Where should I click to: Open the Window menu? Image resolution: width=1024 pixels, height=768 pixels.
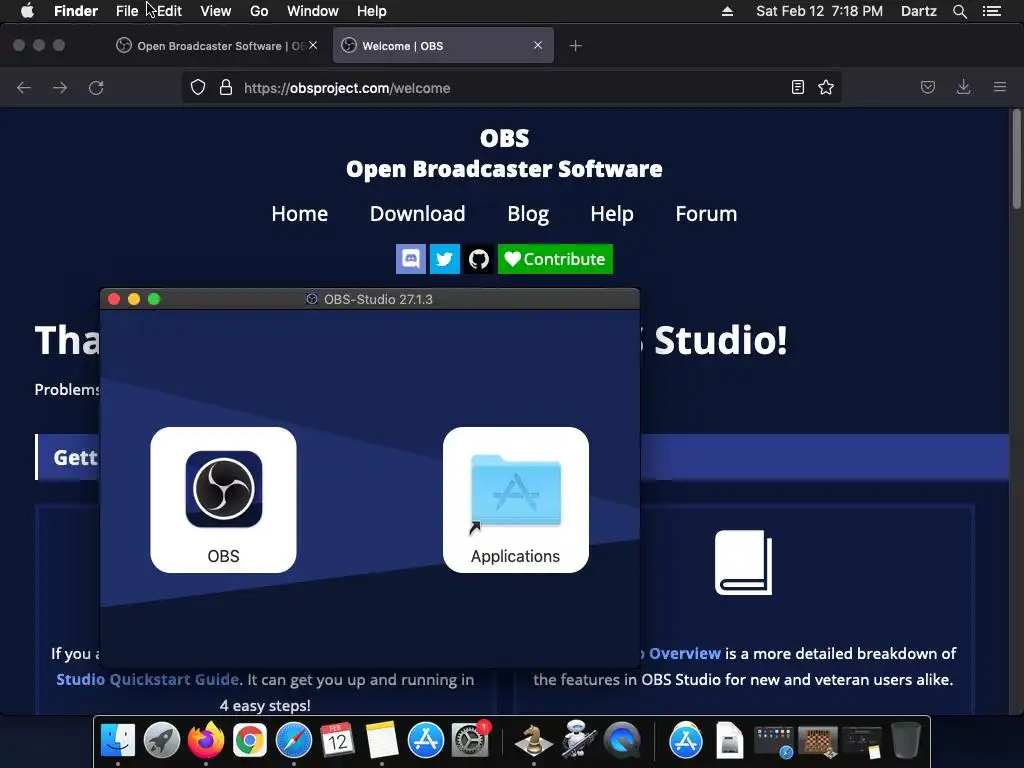pyautogui.click(x=313, y=11)
